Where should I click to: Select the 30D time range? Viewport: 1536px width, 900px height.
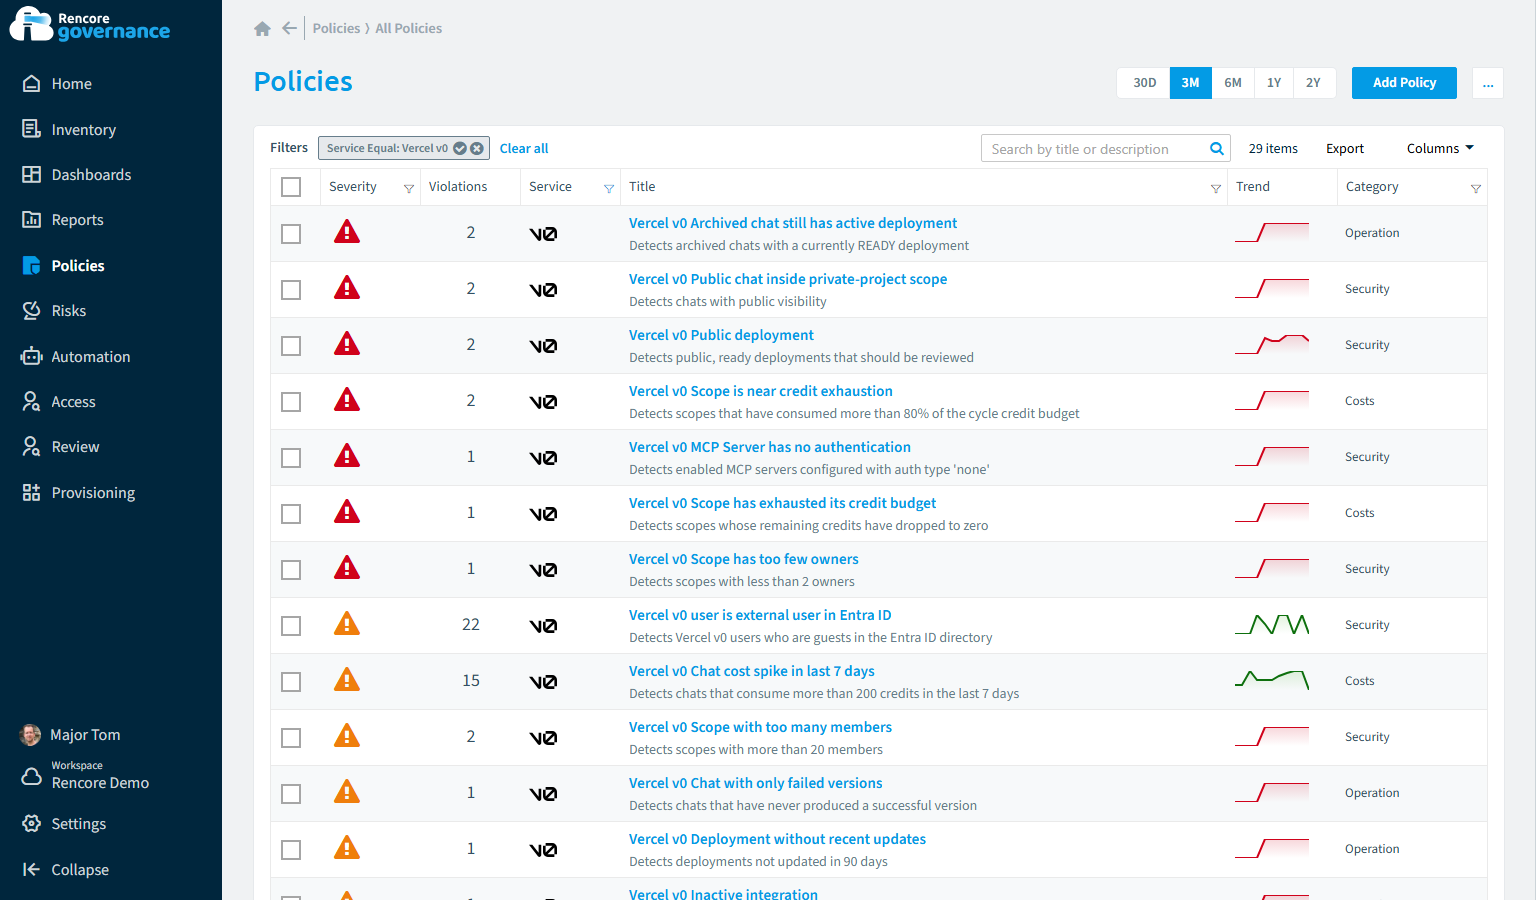click(x=1144, y=83)
